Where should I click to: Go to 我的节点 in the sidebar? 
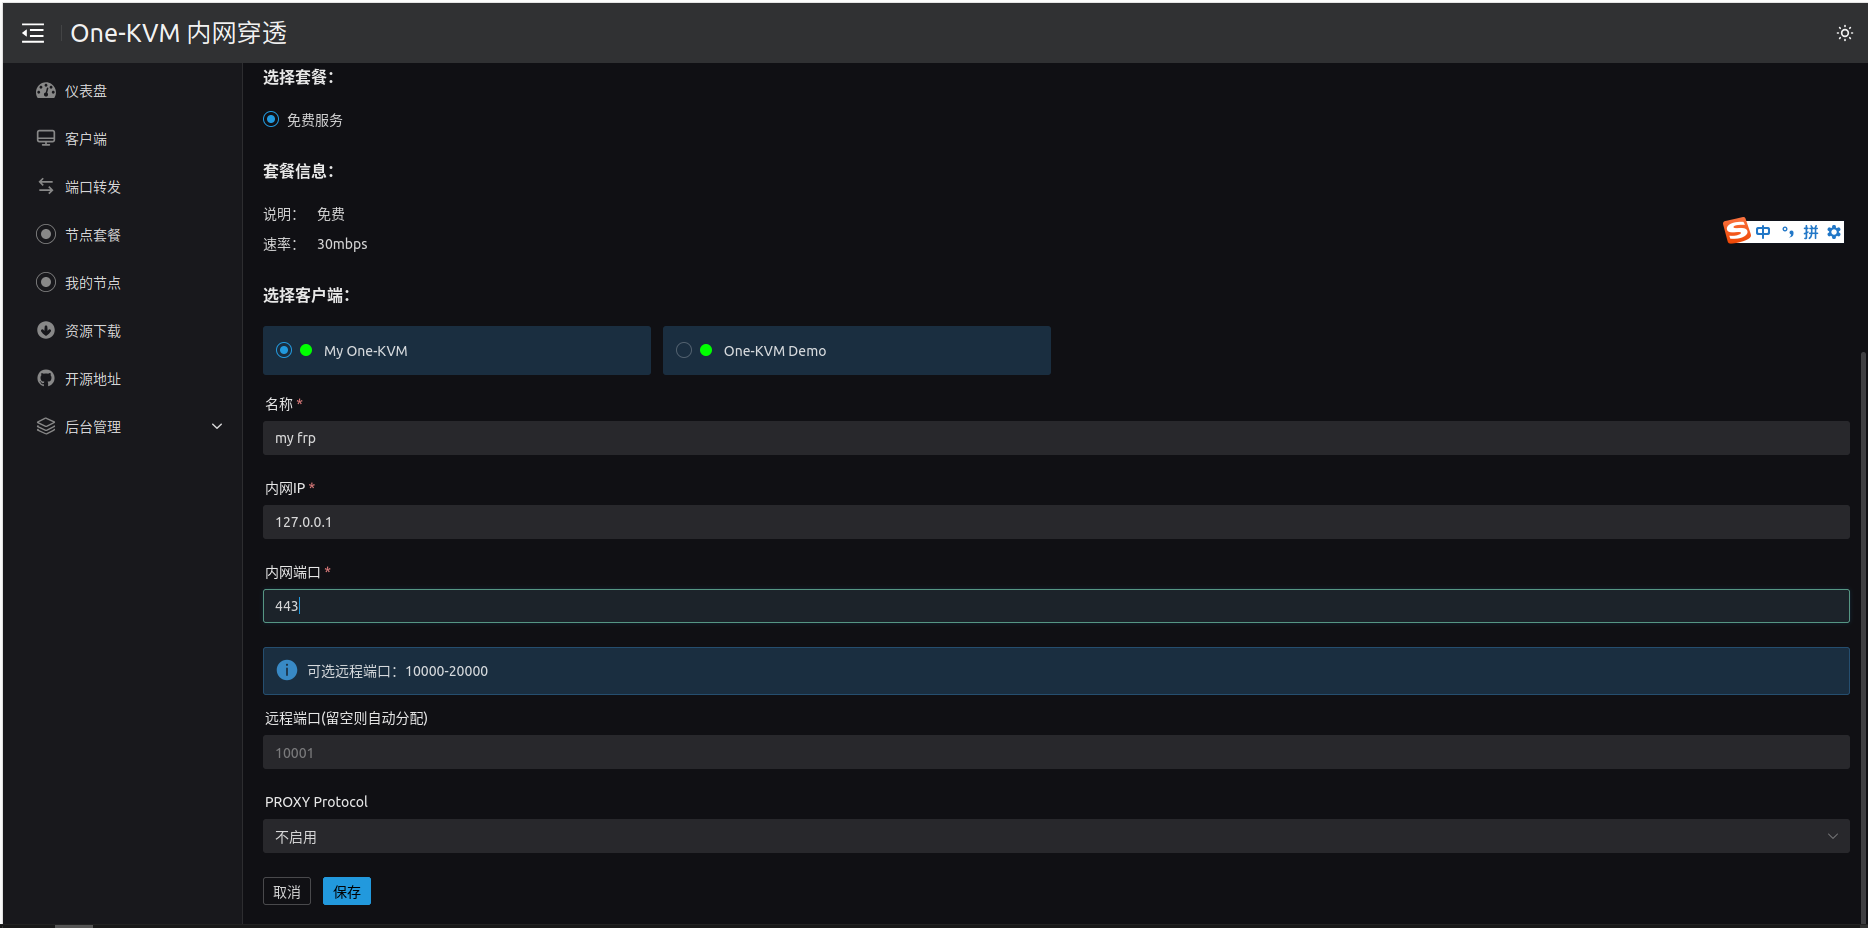(92, 283)
